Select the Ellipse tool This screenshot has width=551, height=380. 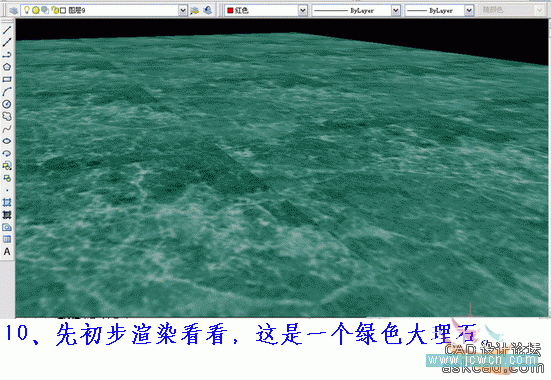tap(7, 141)
